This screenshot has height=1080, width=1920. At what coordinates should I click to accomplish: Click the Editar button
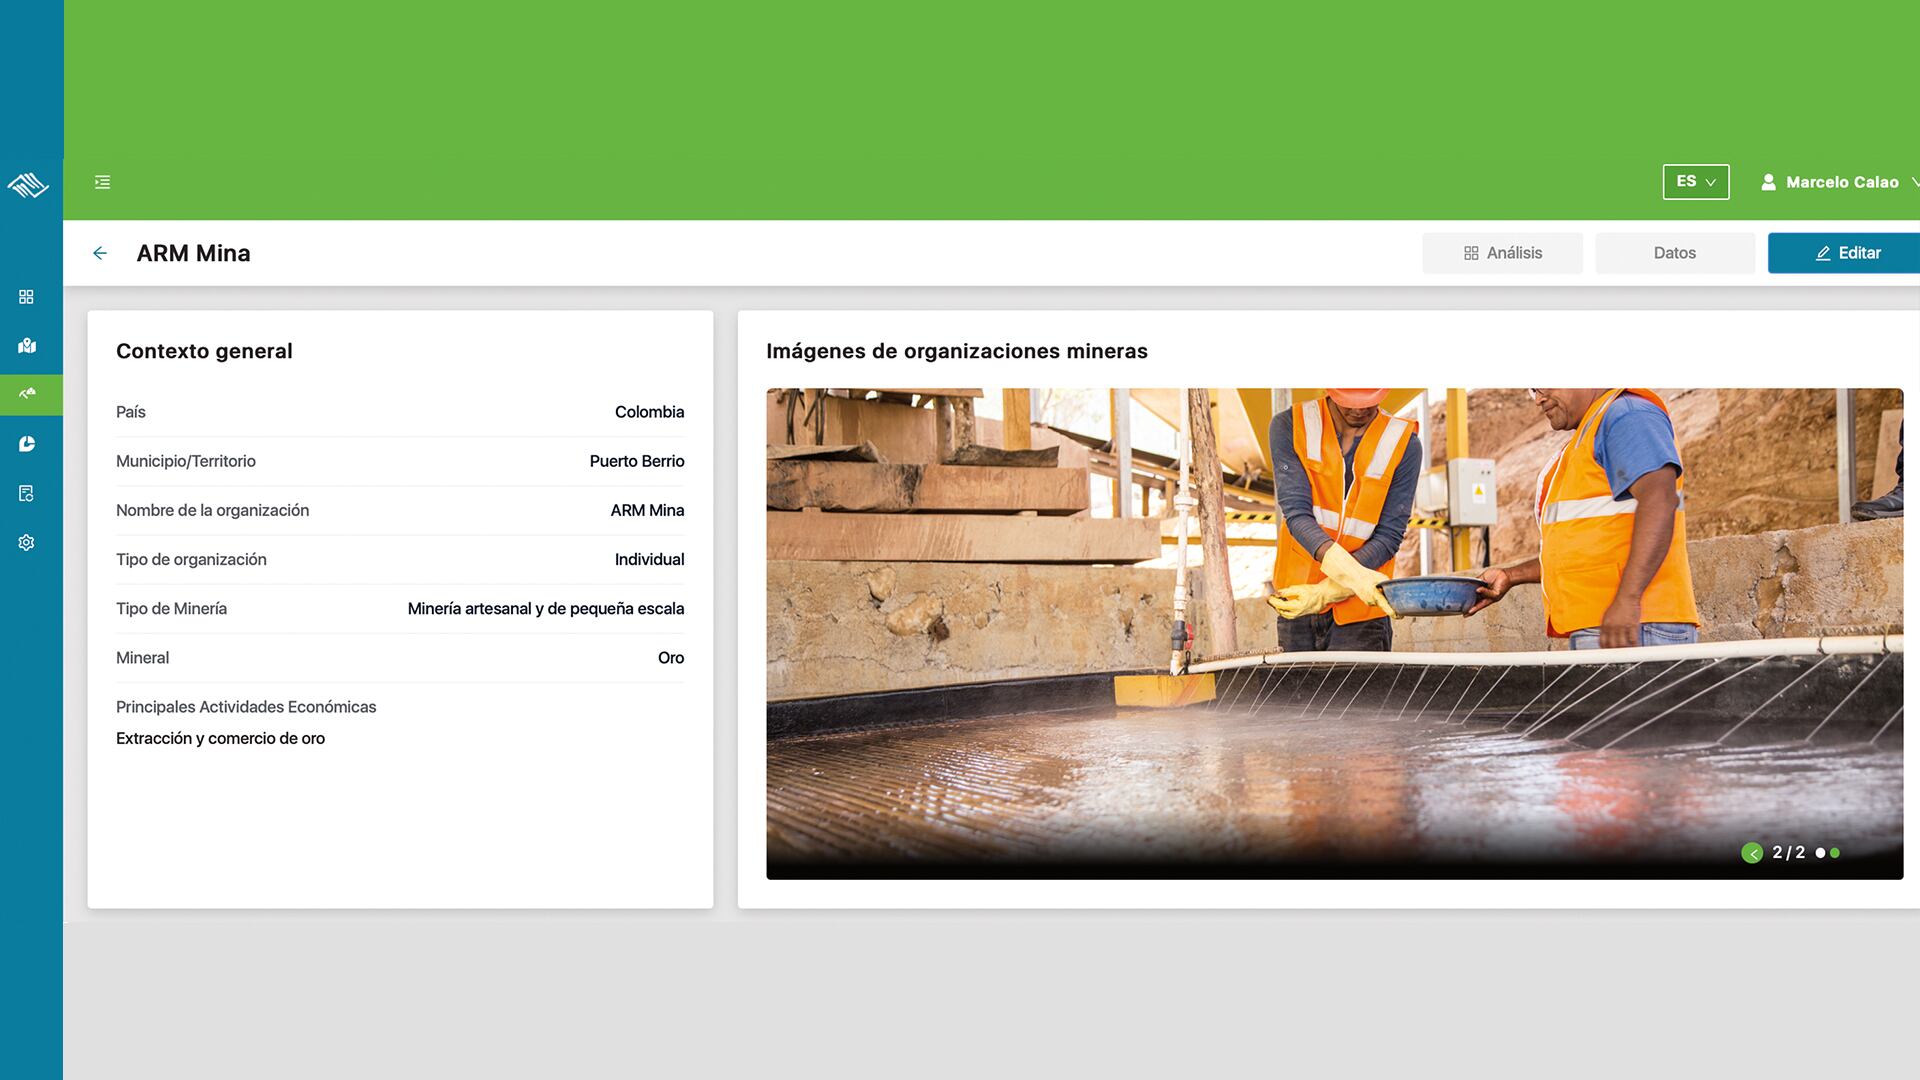[x=1846, y=253]
